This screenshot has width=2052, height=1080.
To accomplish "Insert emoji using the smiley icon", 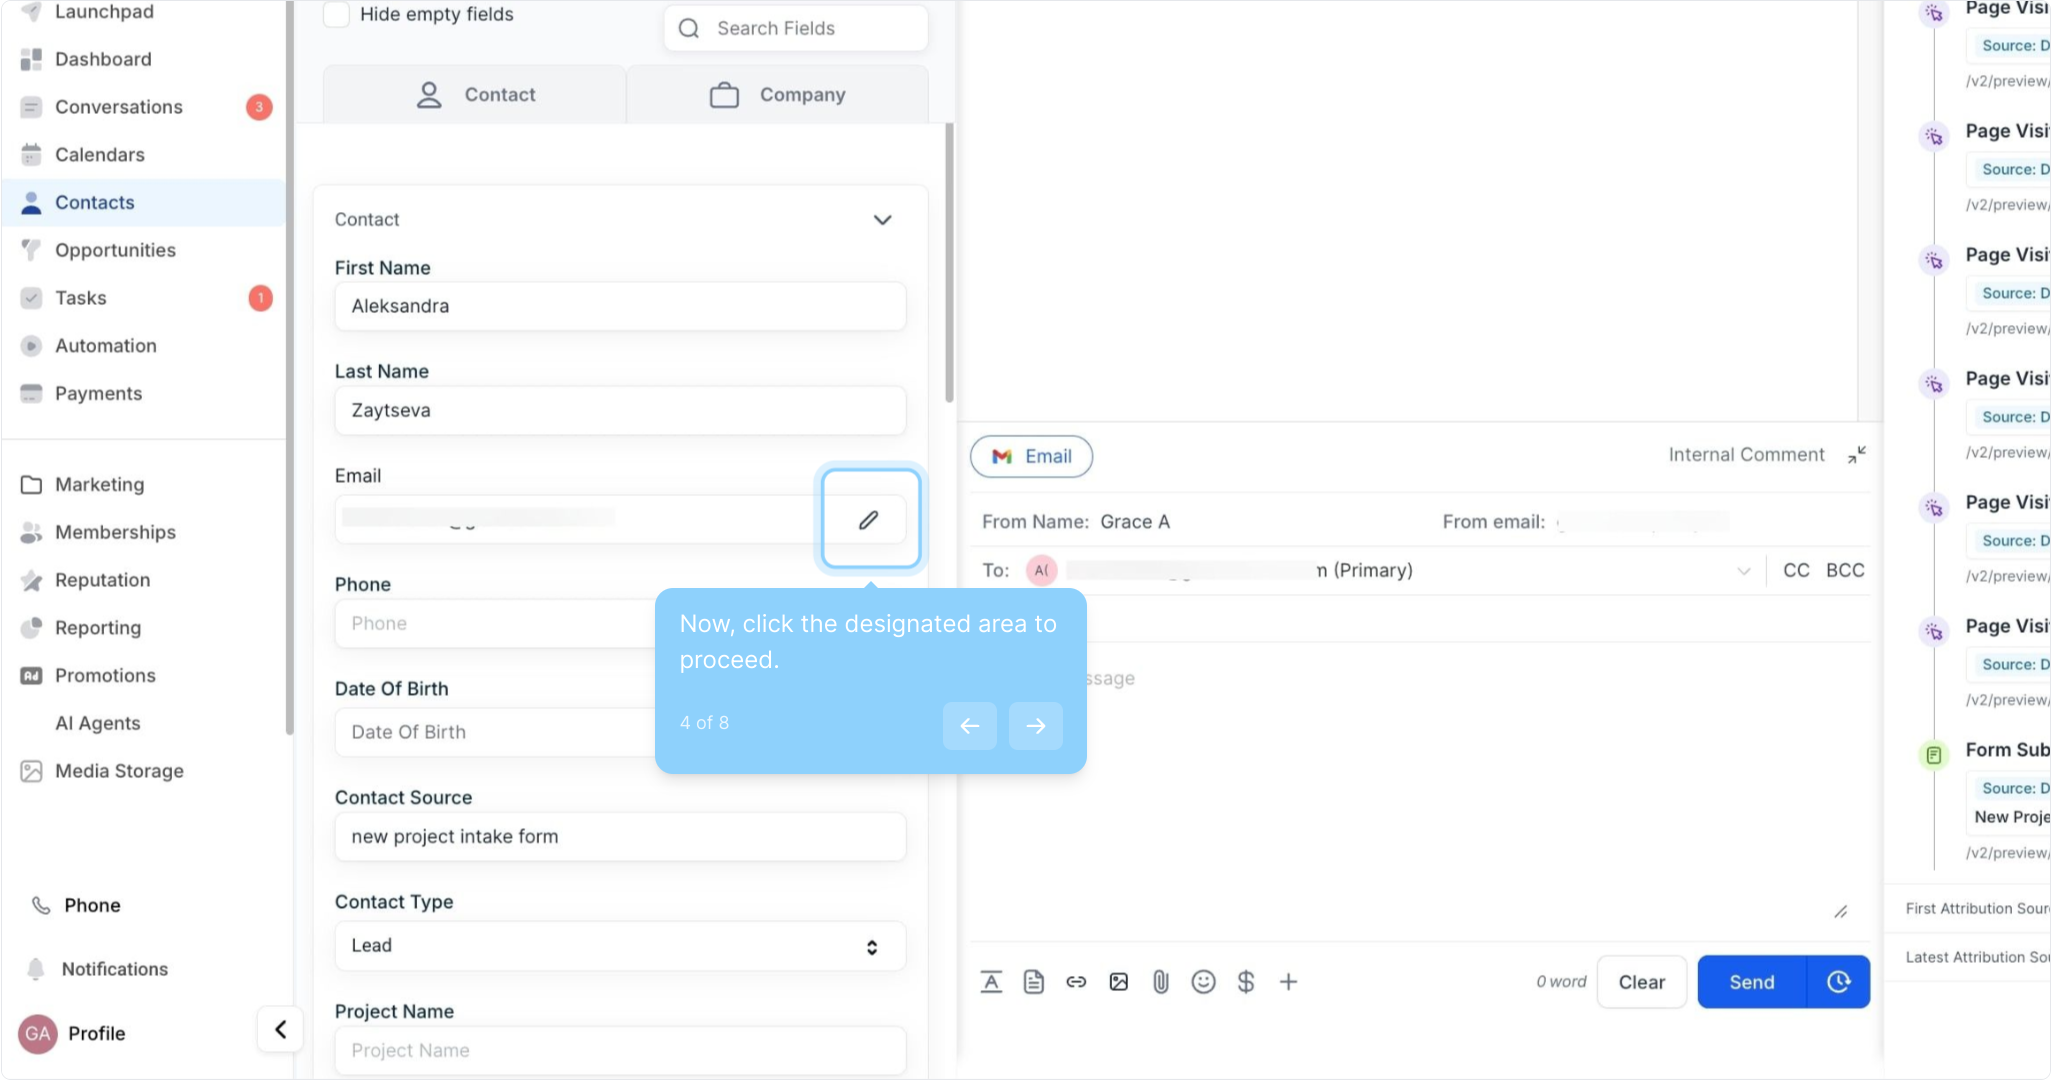I will 1203,982.
